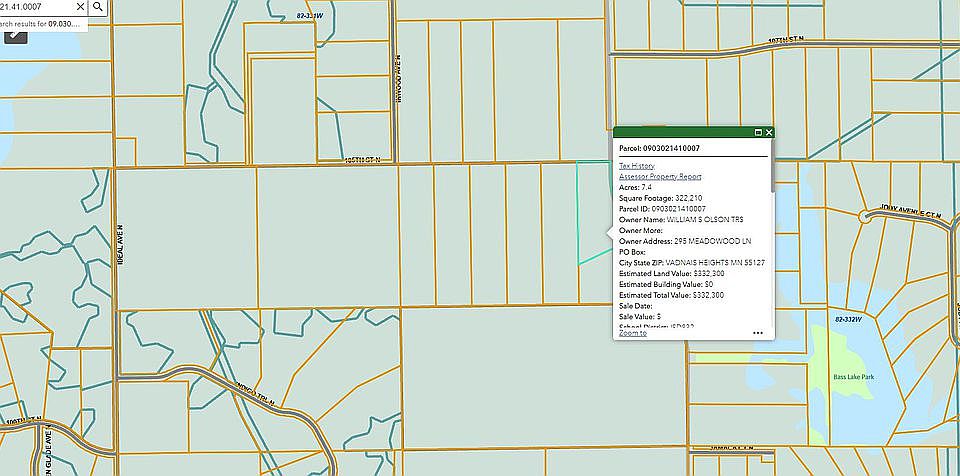
Task: Click the 105TH ST N street label
Action: click(x=362, y=159)
